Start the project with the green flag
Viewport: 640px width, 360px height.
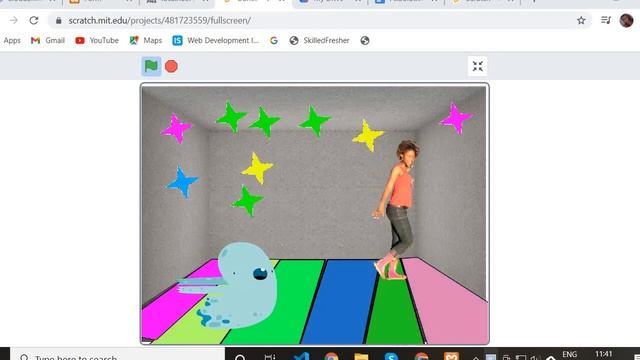coord(151,66)
